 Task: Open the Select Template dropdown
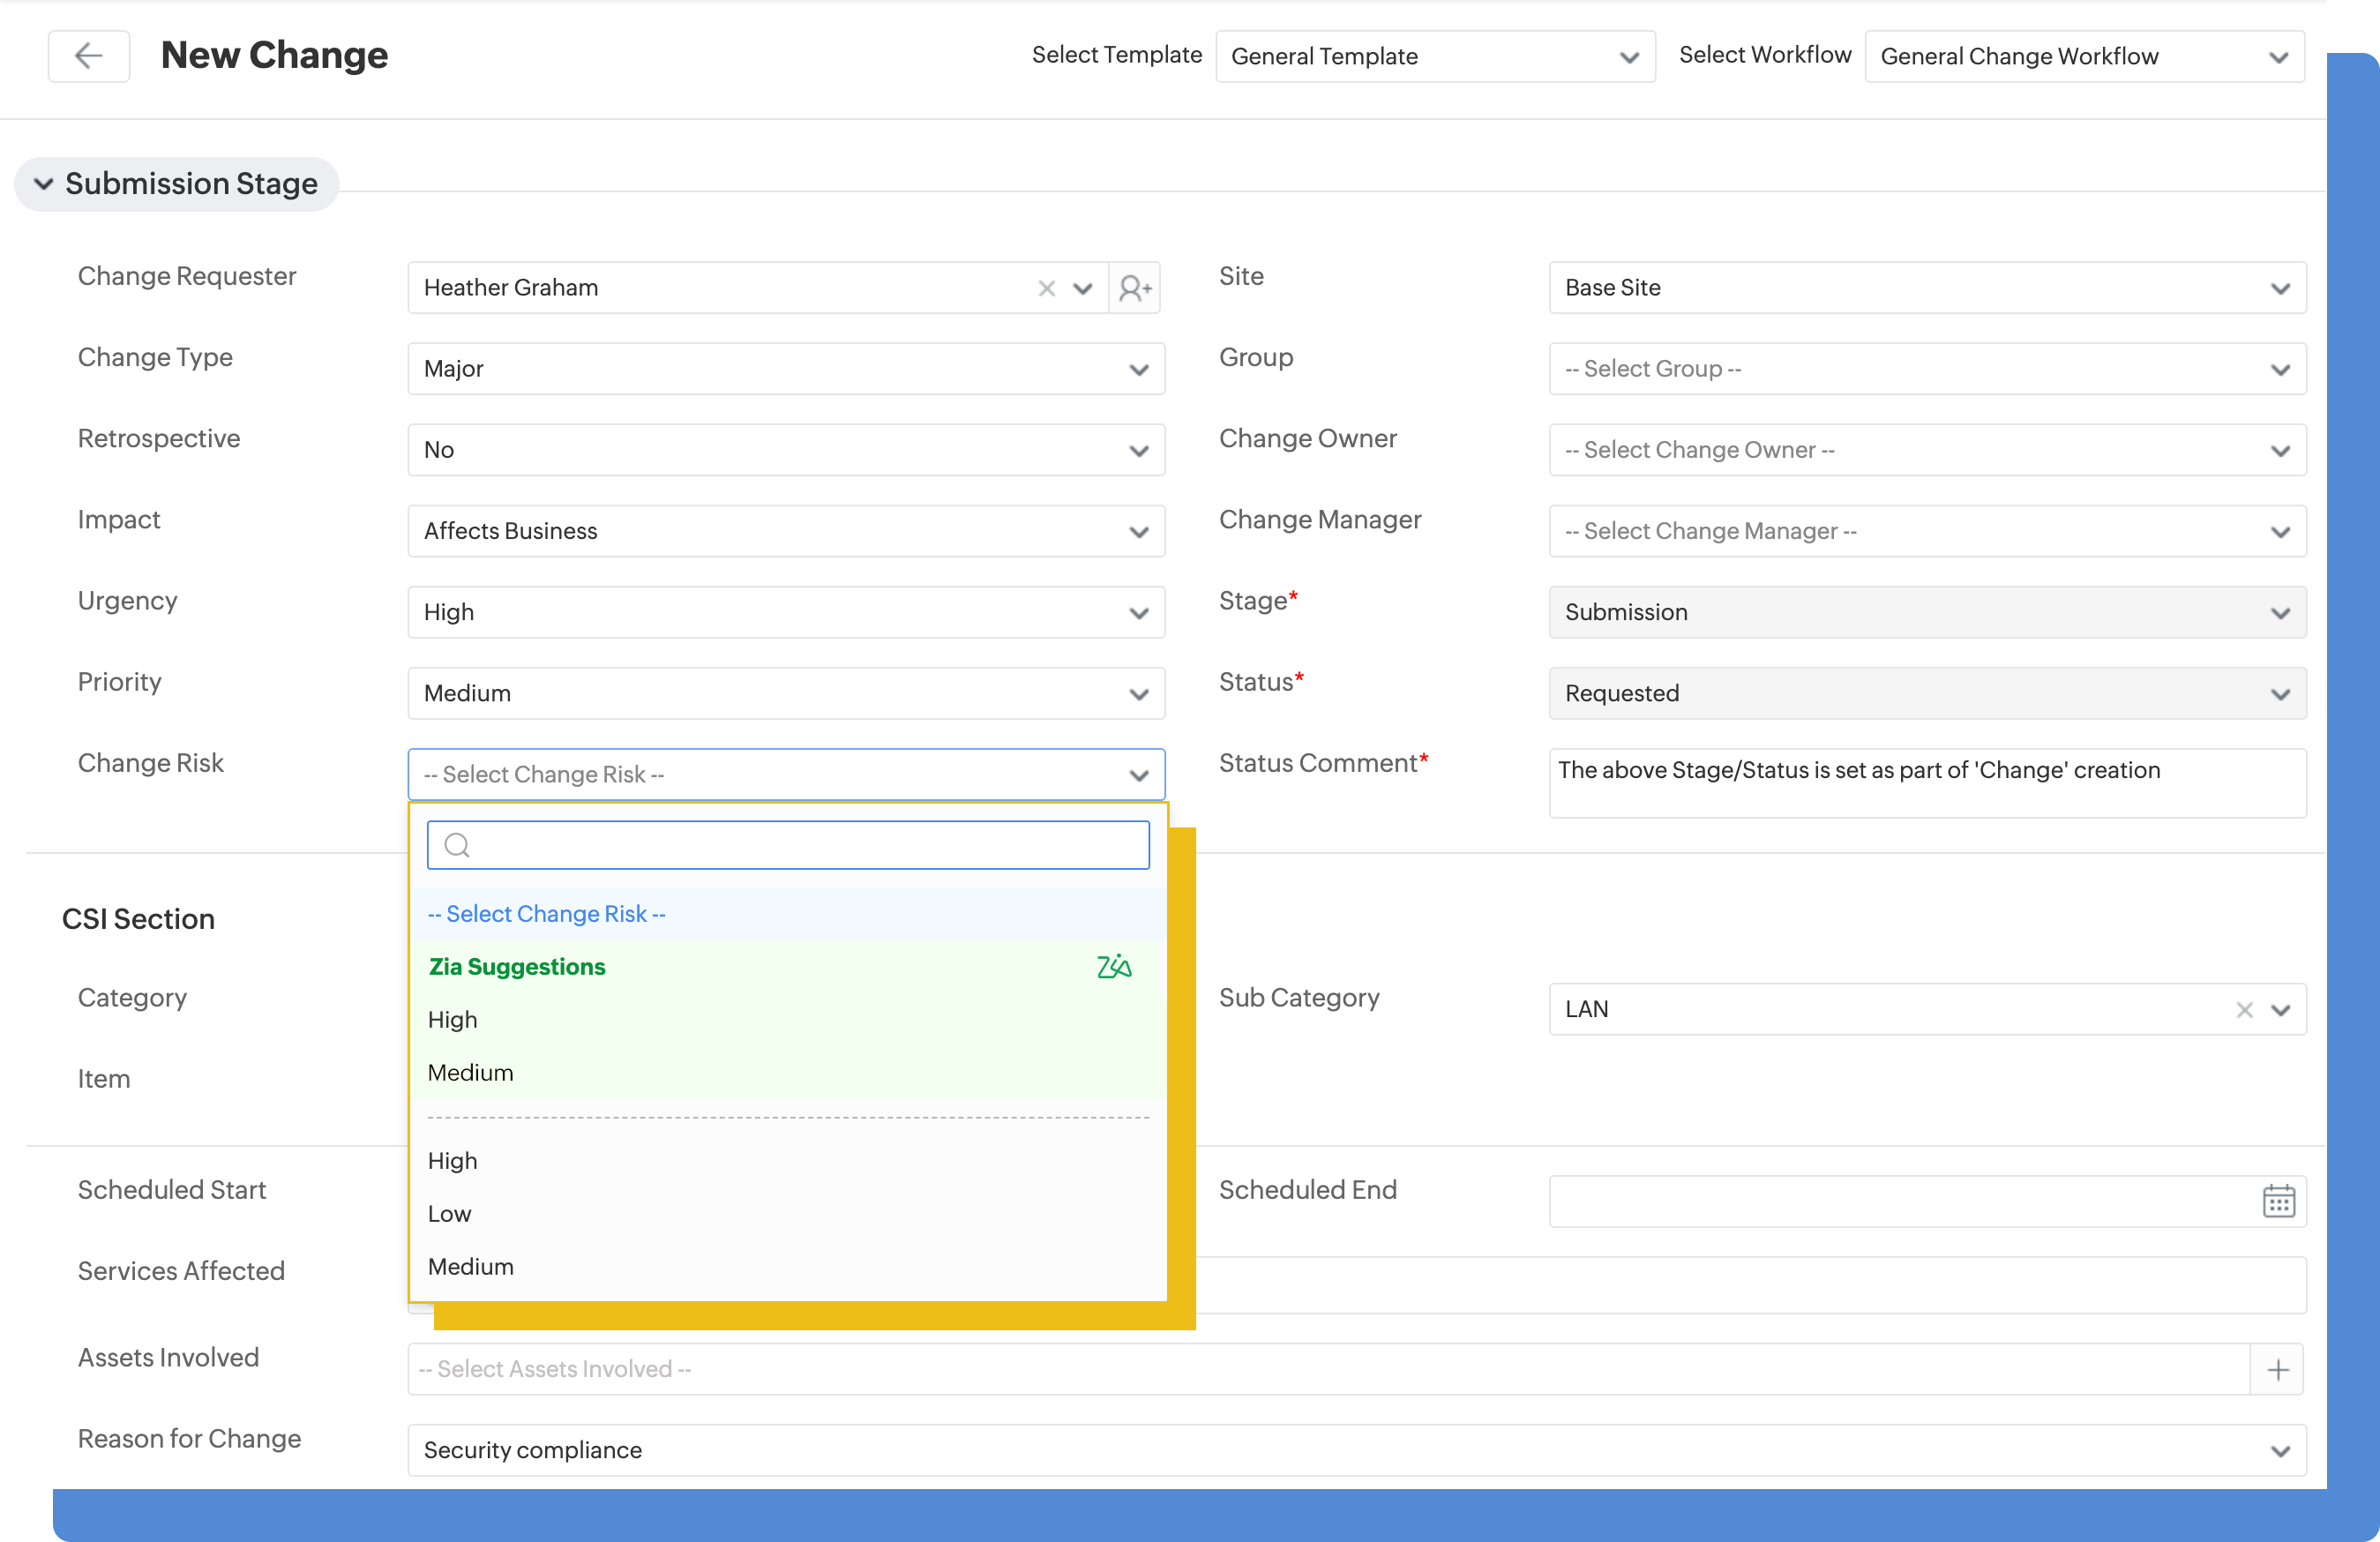(1434, 57)
